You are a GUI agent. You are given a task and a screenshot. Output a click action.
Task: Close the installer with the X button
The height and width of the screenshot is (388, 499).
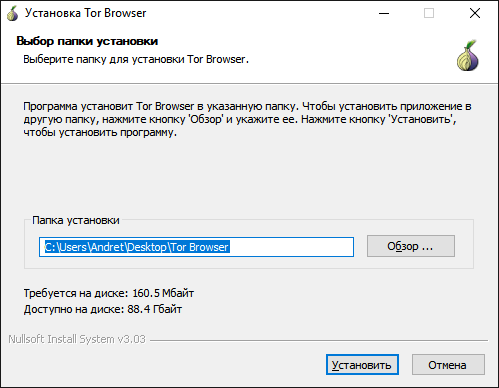475,14
